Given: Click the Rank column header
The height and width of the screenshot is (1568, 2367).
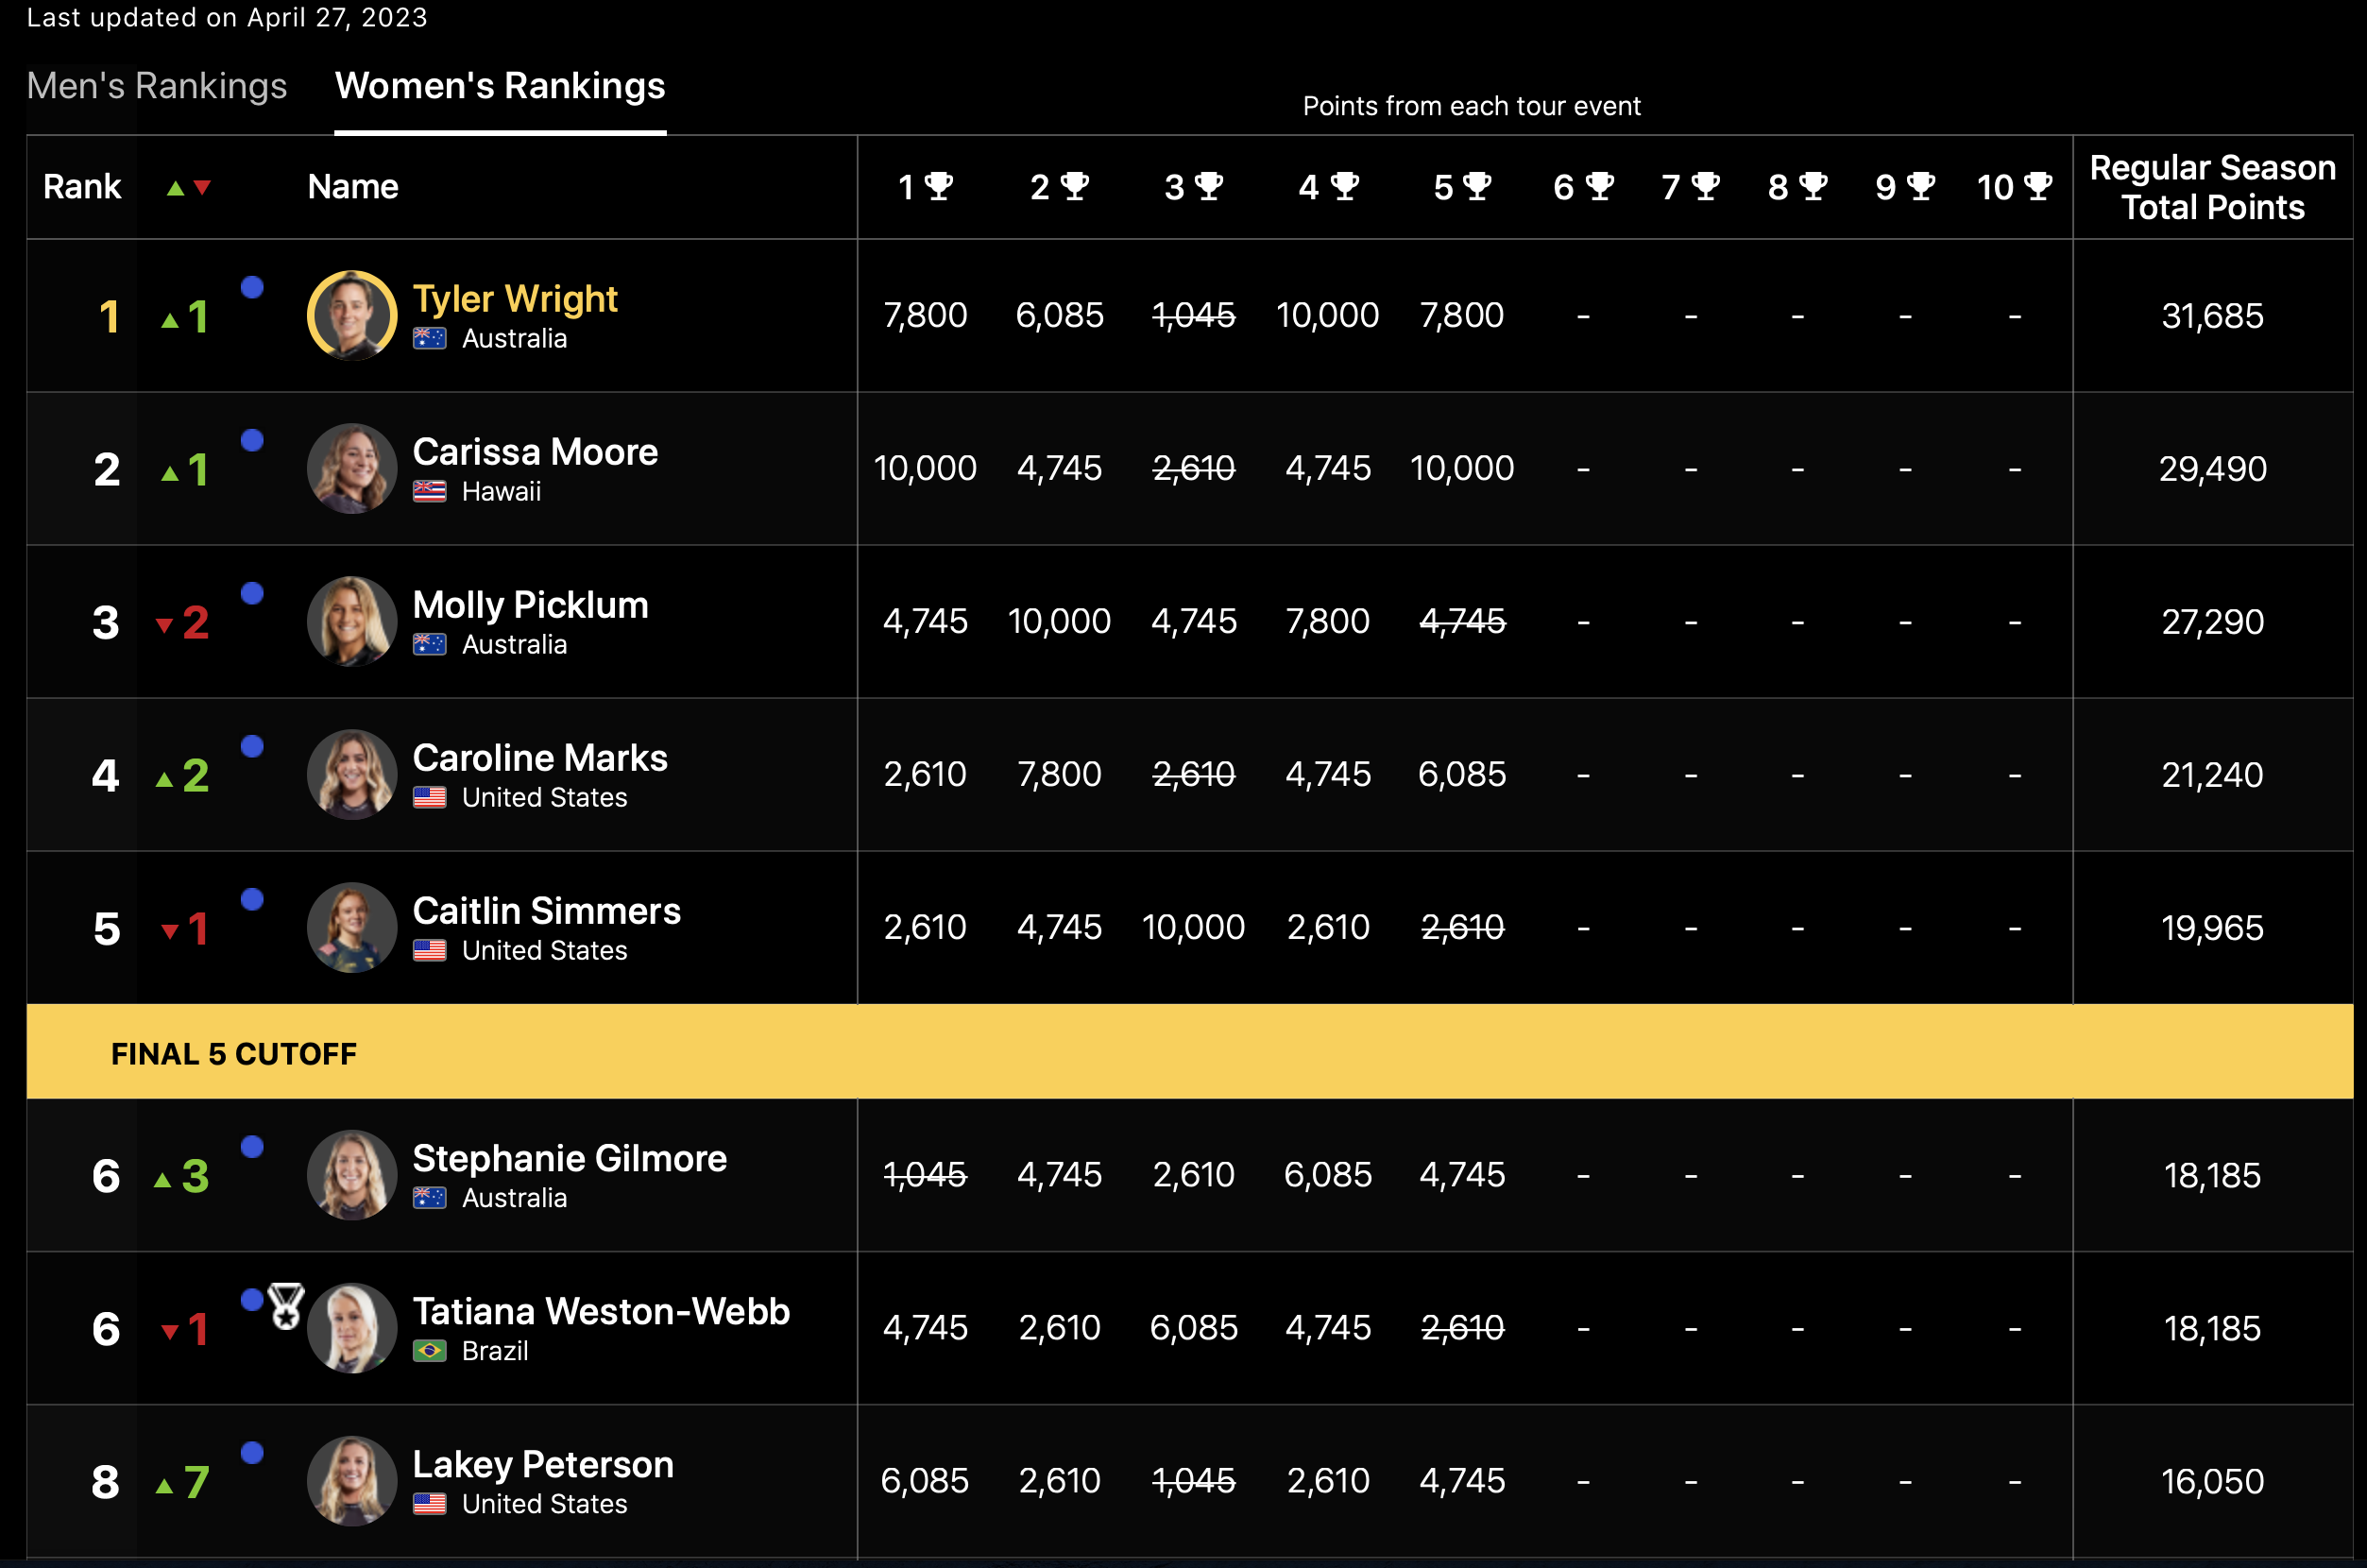Looking at the screenshot, I should click(82, 187).
